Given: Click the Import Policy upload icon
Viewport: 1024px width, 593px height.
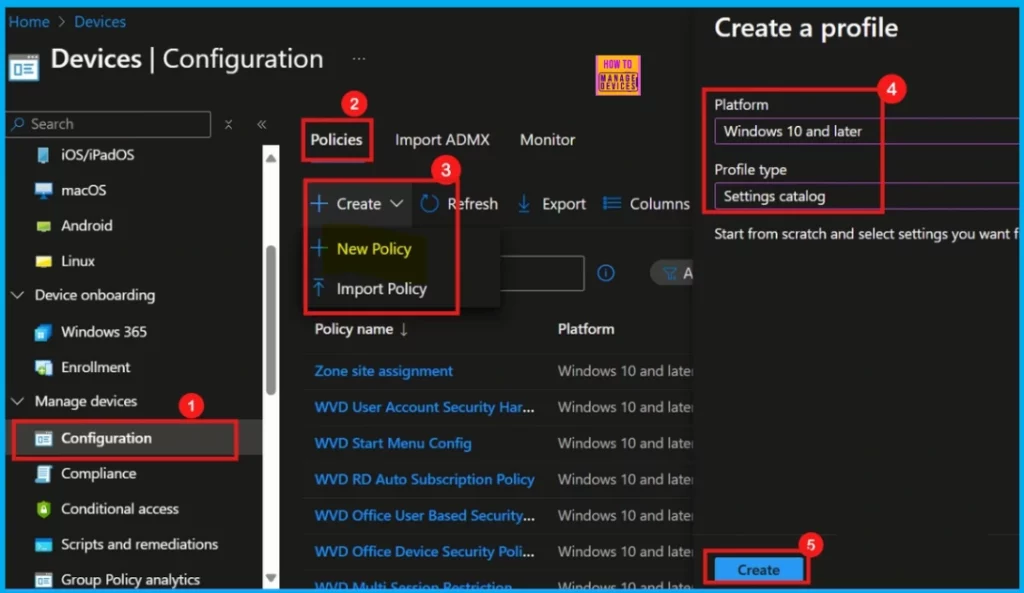Looking at the screenshot, I should [x=319, y=288].
